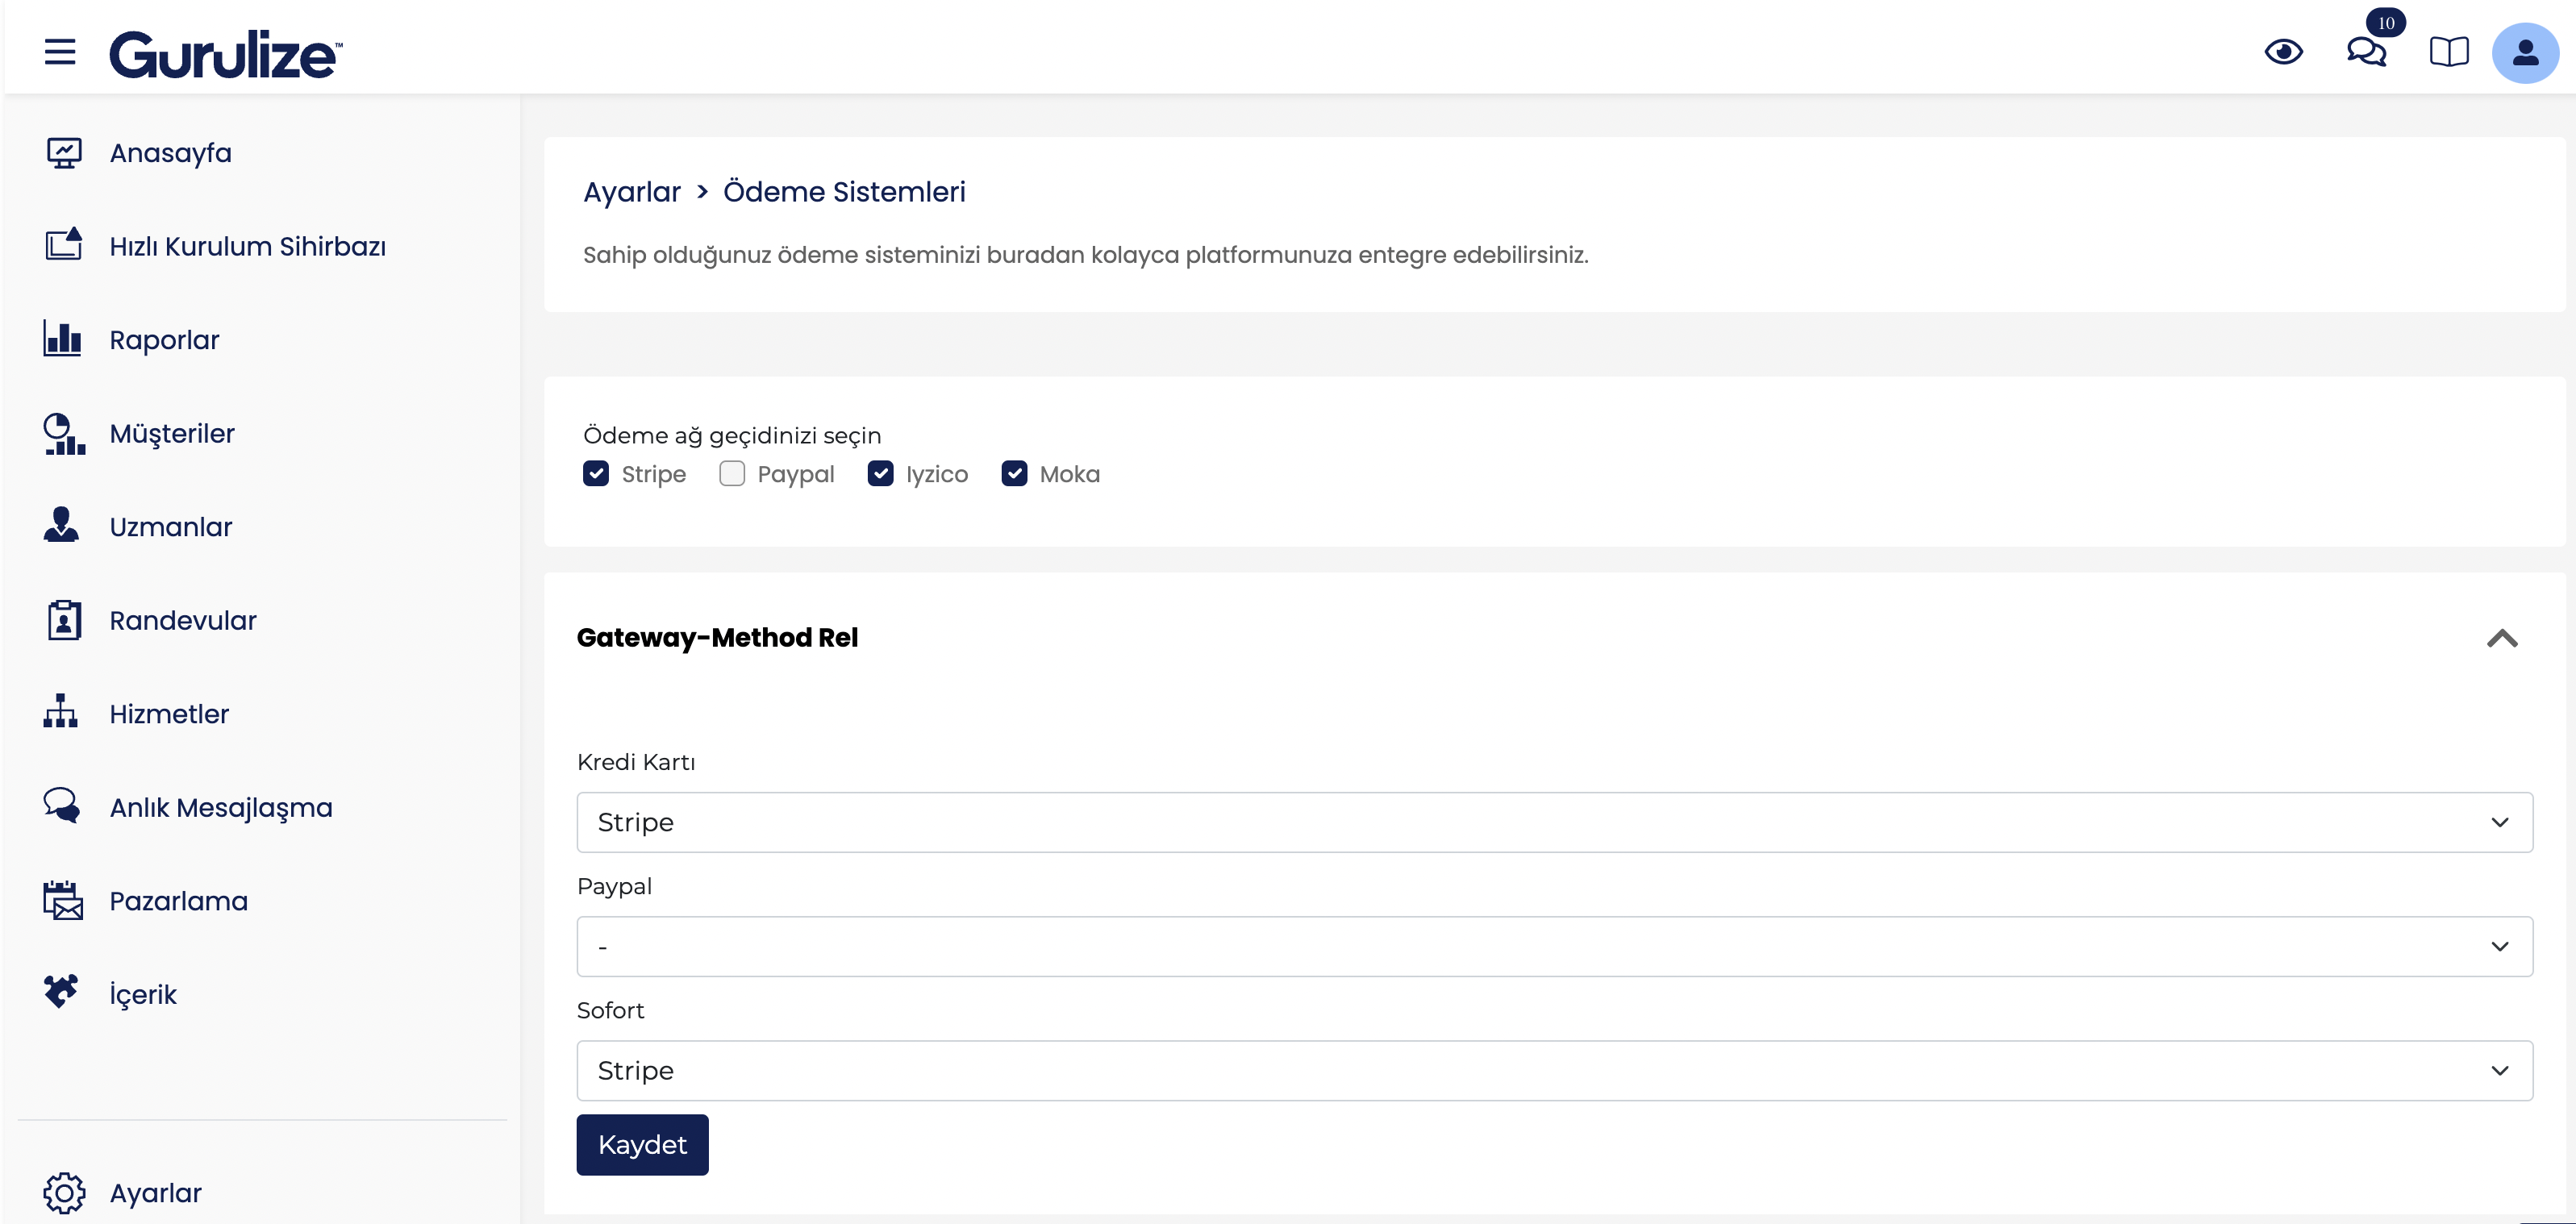
Task: Click the Gurulize logo
Action: [x=226, y=54]
